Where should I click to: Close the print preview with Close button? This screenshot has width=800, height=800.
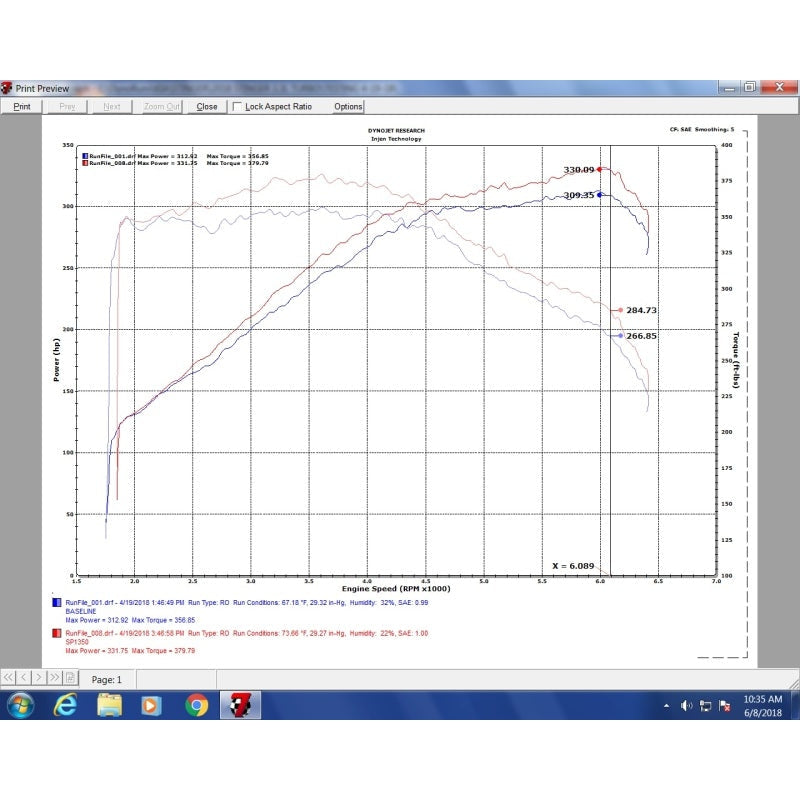207,106
